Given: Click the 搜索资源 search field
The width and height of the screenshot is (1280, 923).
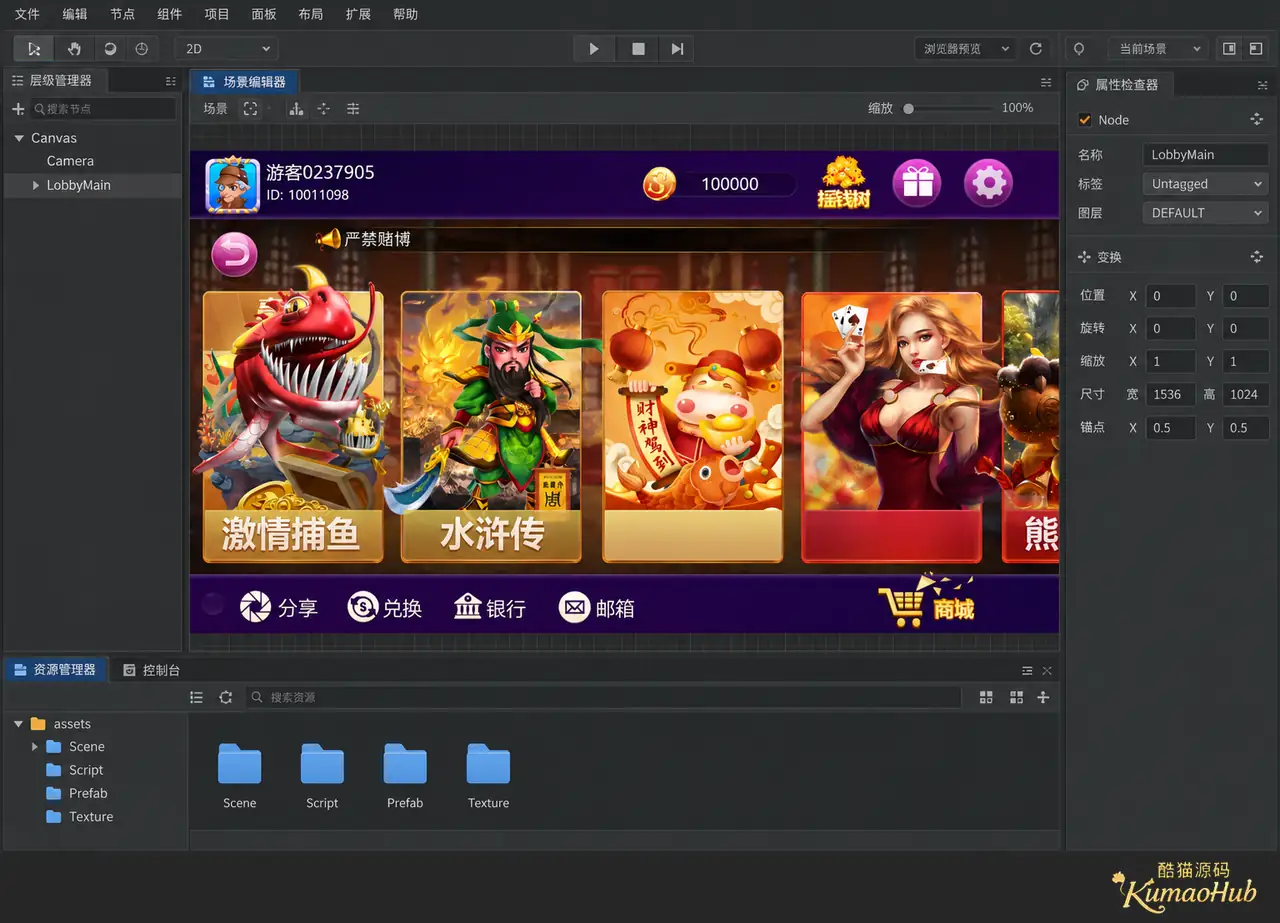Looking at the screenshot, I should pyautogui.click(x=603, y=697).
